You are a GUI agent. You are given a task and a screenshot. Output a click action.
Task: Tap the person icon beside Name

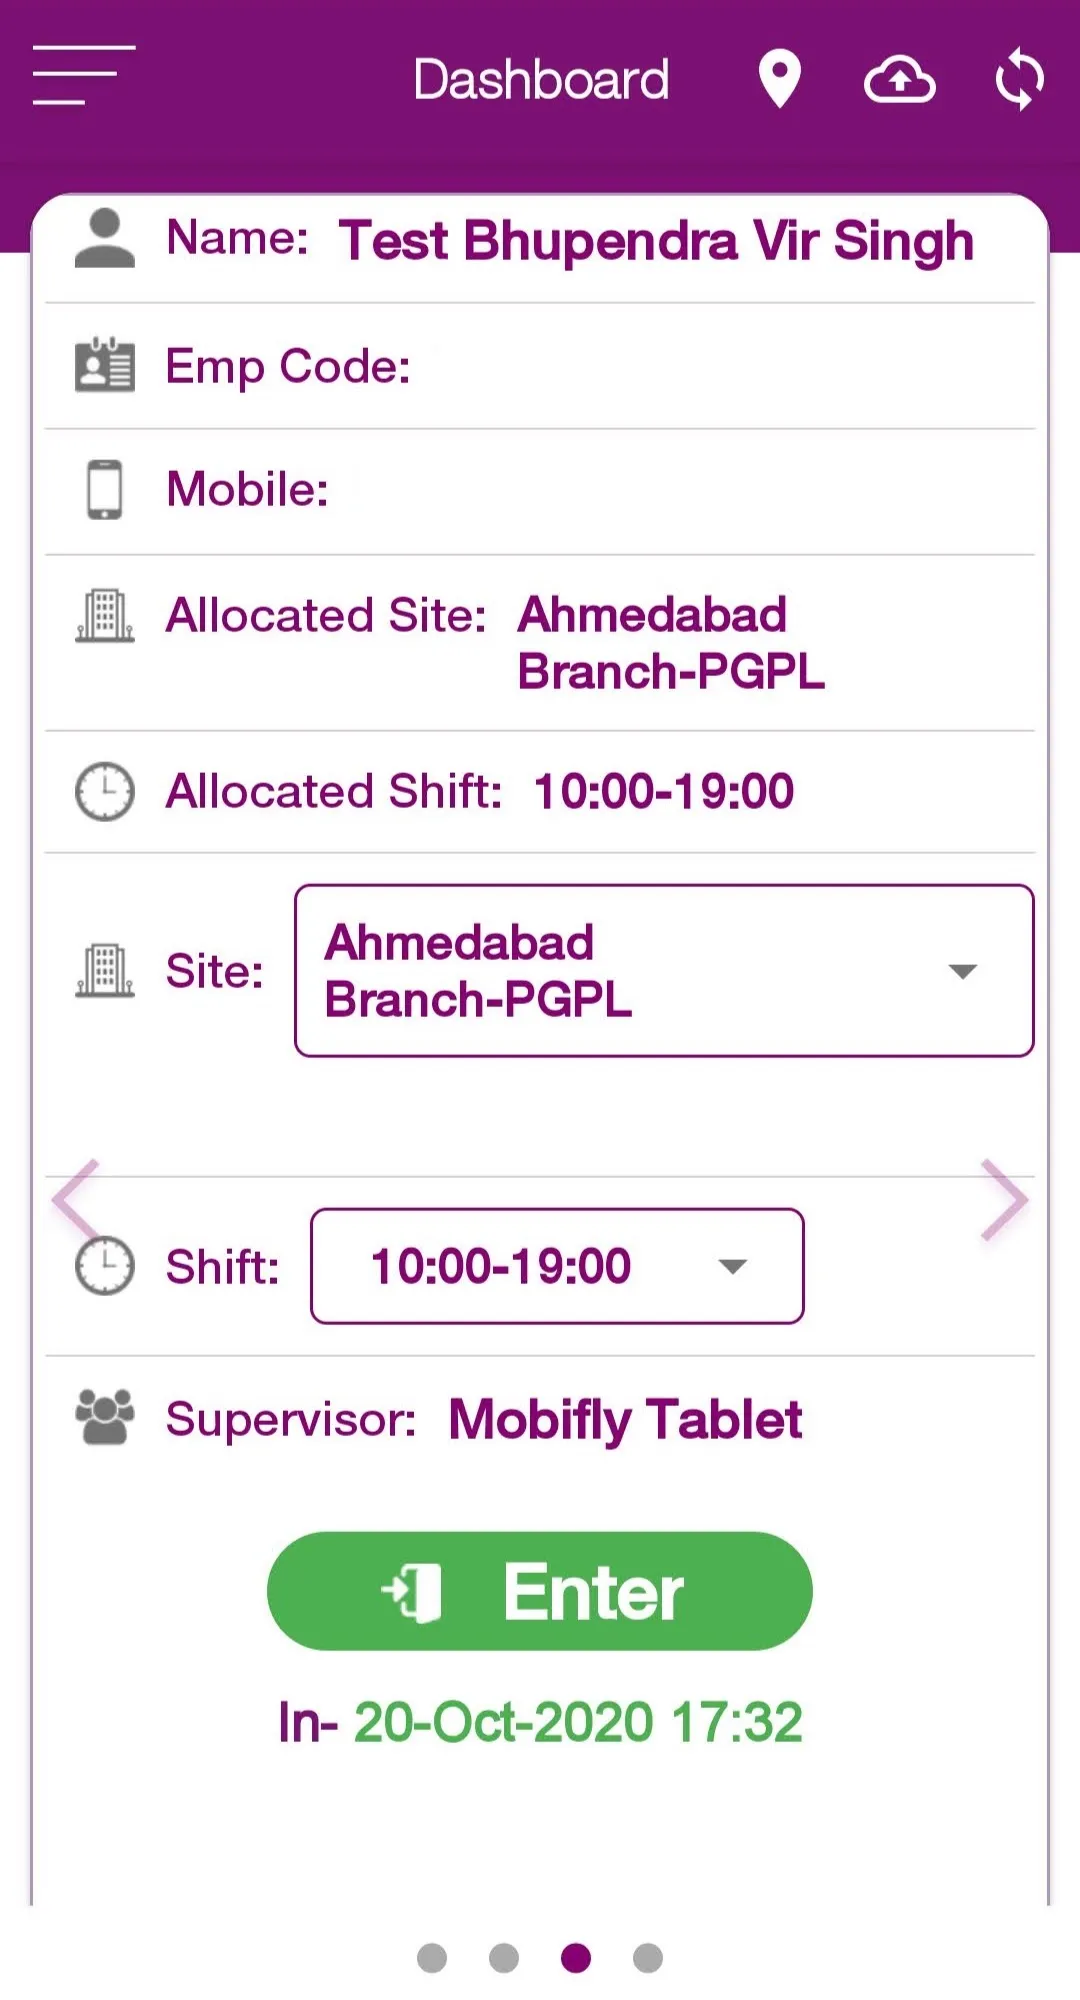[x=104, y=239]
